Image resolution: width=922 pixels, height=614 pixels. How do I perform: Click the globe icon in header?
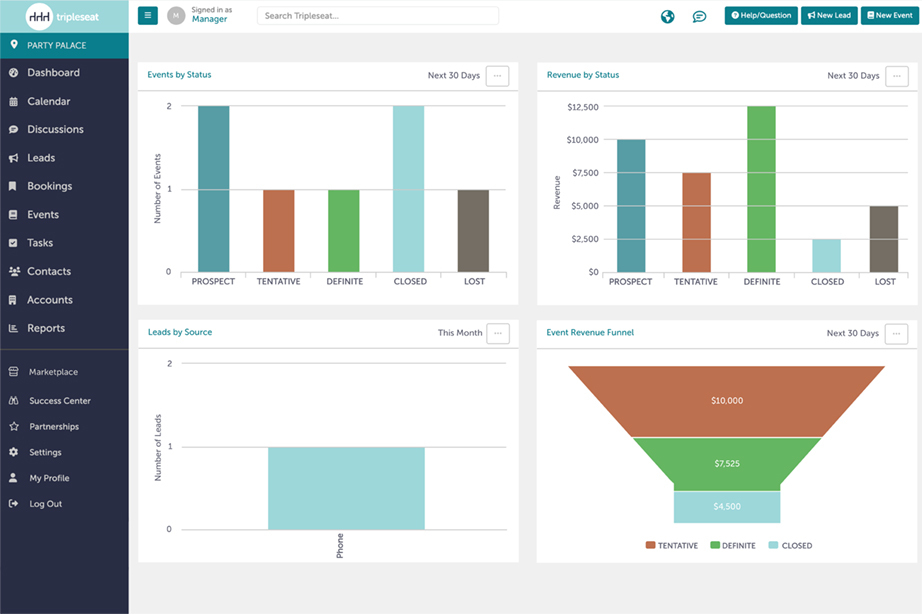click(x=667, y=16)
